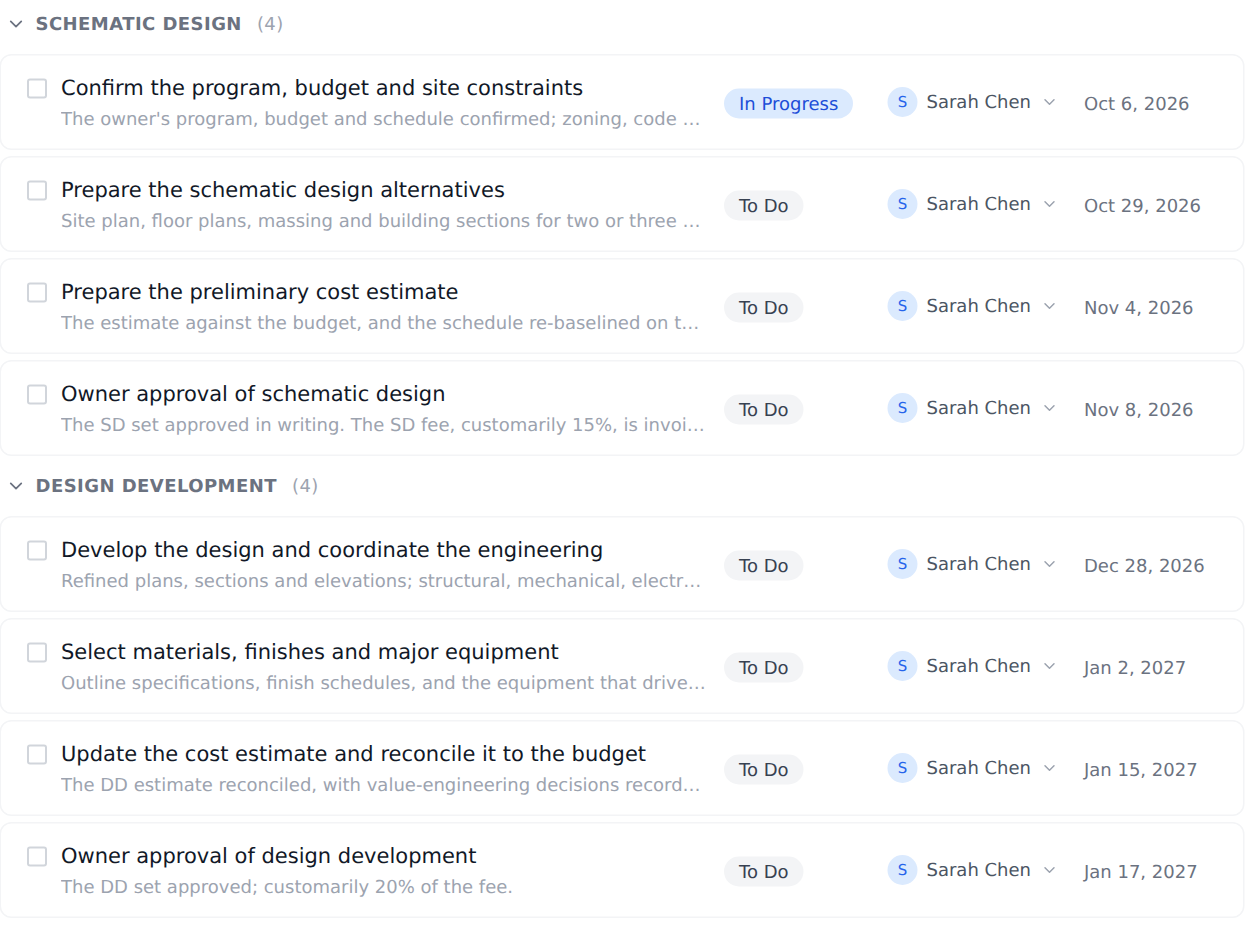
Task: Tick 'Select materials, finishes and major equipment' checkbox
Action: click(37, 652)
